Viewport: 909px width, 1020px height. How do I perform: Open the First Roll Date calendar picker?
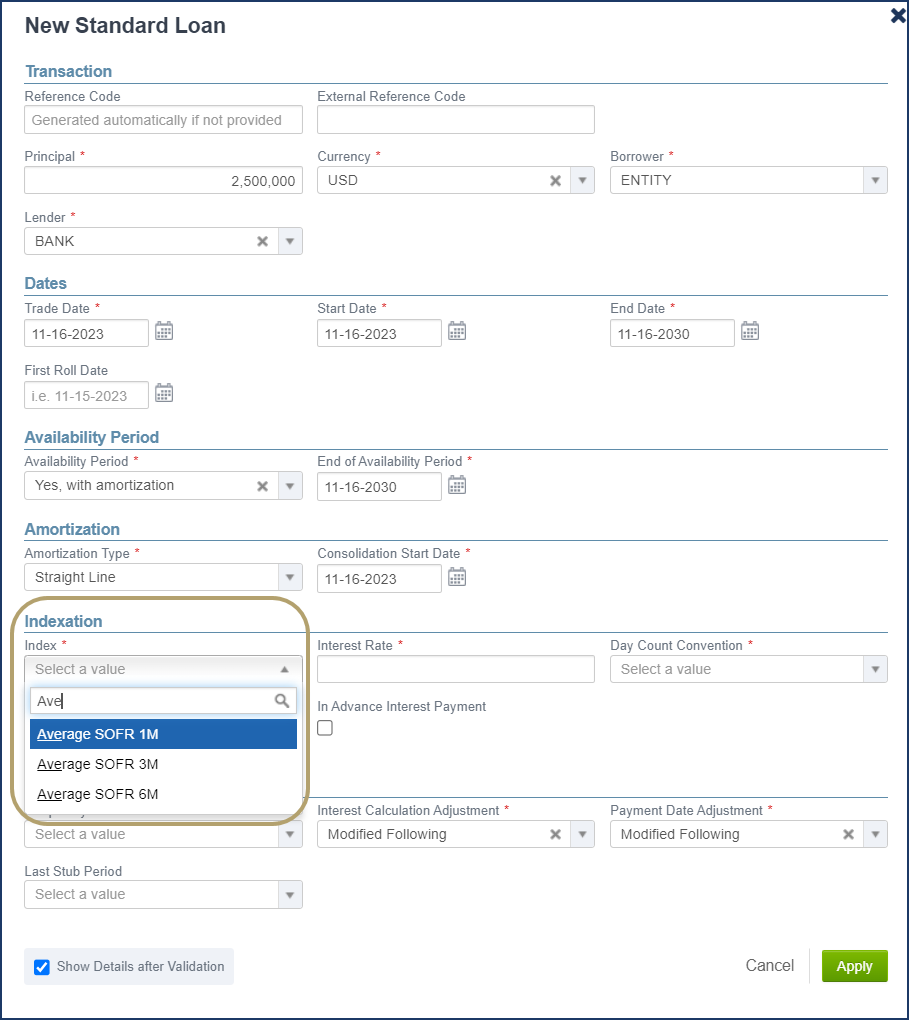(164, 393)
